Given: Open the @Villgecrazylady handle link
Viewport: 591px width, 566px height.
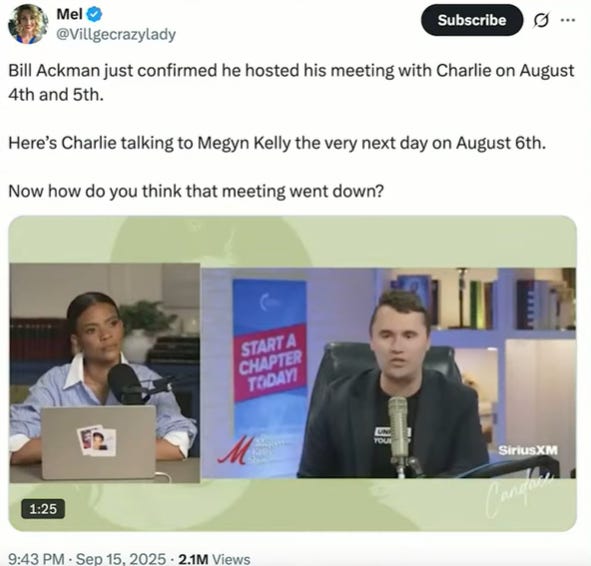Looking at the screenshot, I should tap(116, 35).
